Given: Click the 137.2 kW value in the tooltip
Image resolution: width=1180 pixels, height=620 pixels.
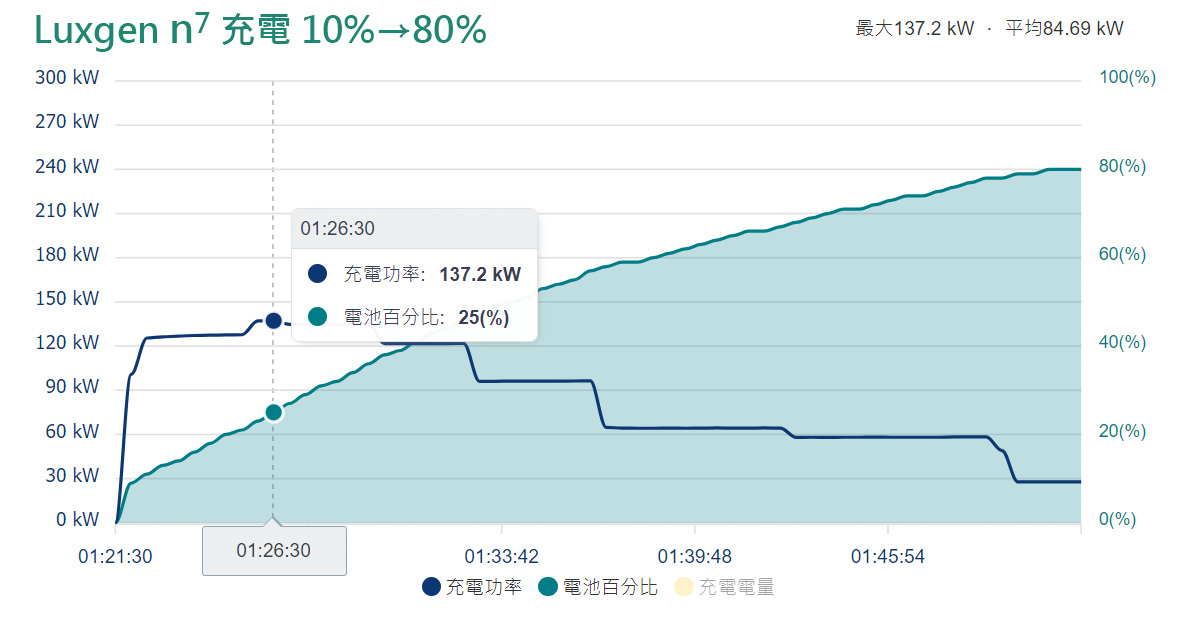Looking at the screenshot, I should point(480,274).
